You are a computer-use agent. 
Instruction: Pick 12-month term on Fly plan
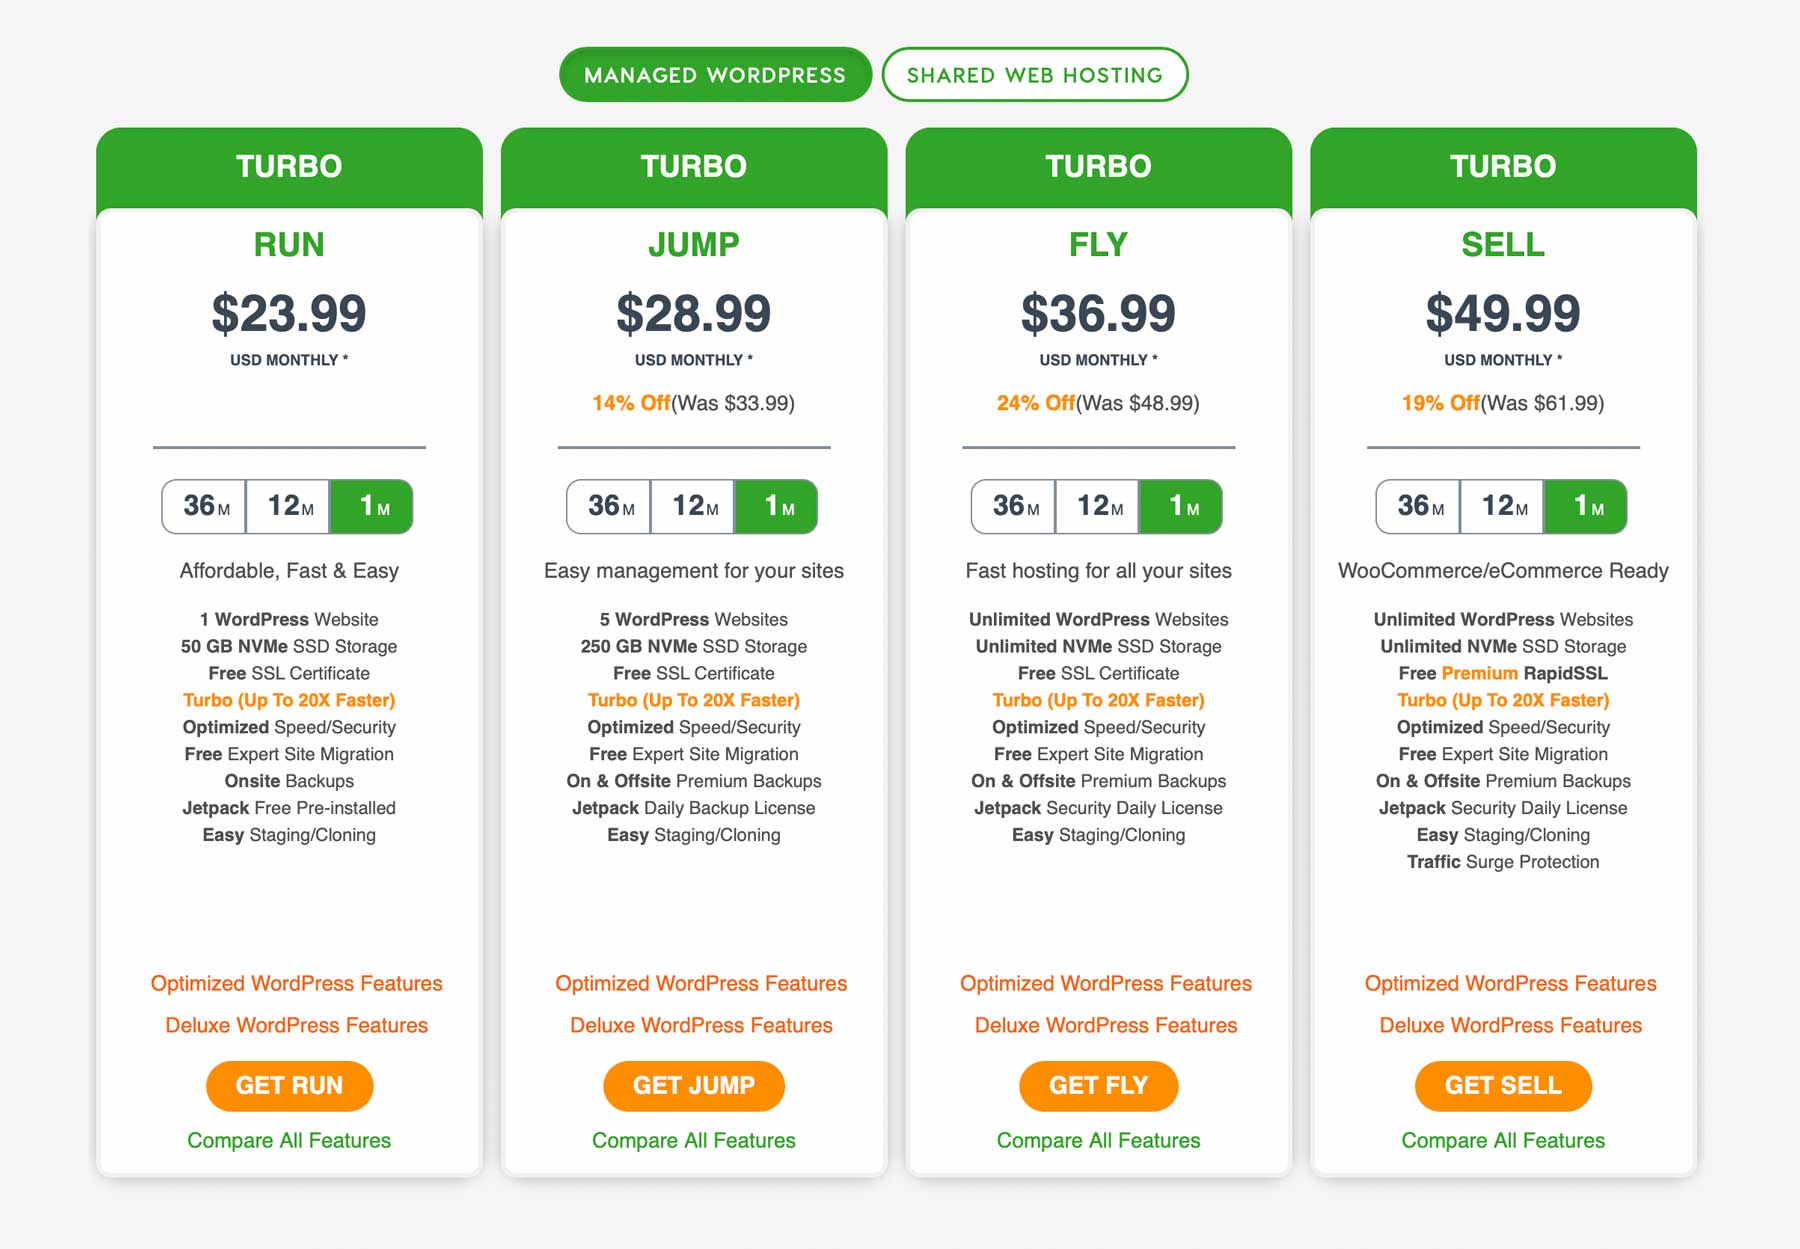[x=1098, y=506]
